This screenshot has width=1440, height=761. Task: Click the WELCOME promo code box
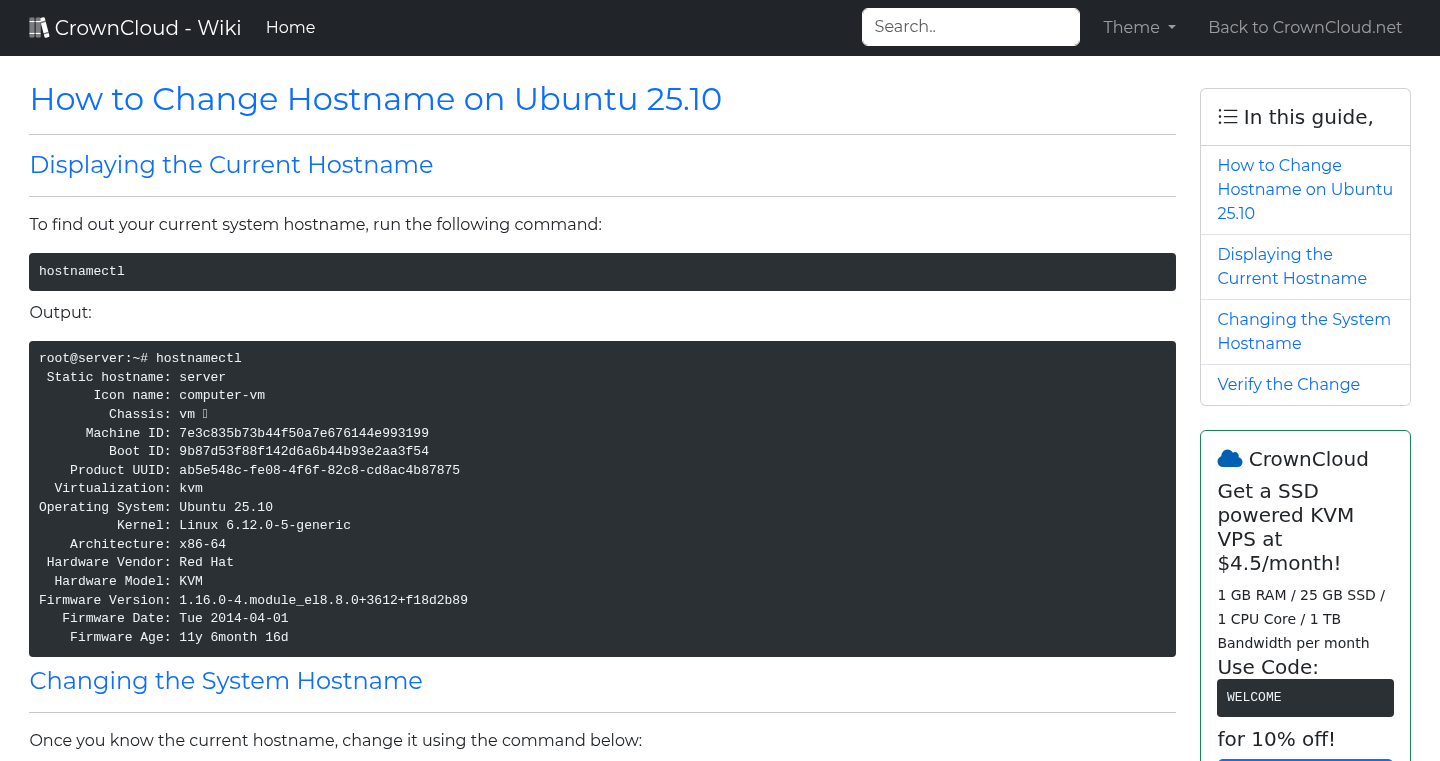pyautogui.click(x=1305, y=697)
